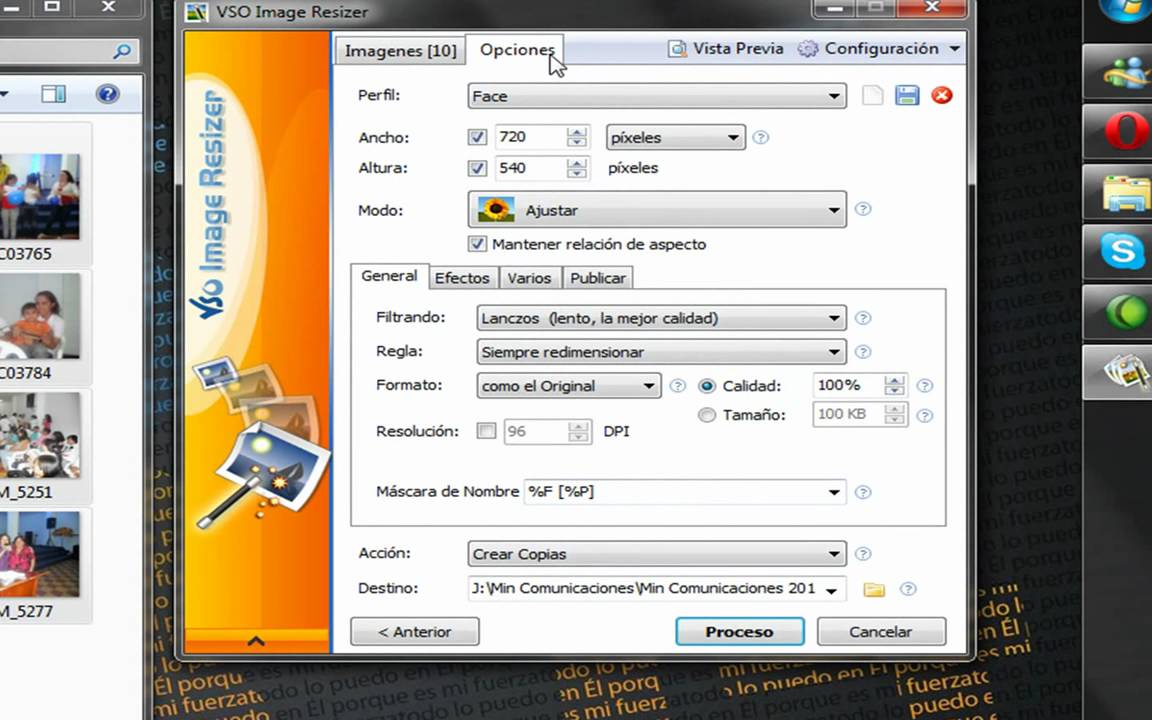Click the Vista Previa label
Image resolution: width=1152 pixels, height=720 pixels.
click(x=738, y=48)
